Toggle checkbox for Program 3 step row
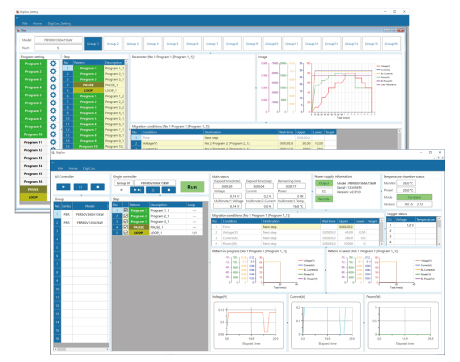This screenshot has height=362, width=460. tap(126, 221)
